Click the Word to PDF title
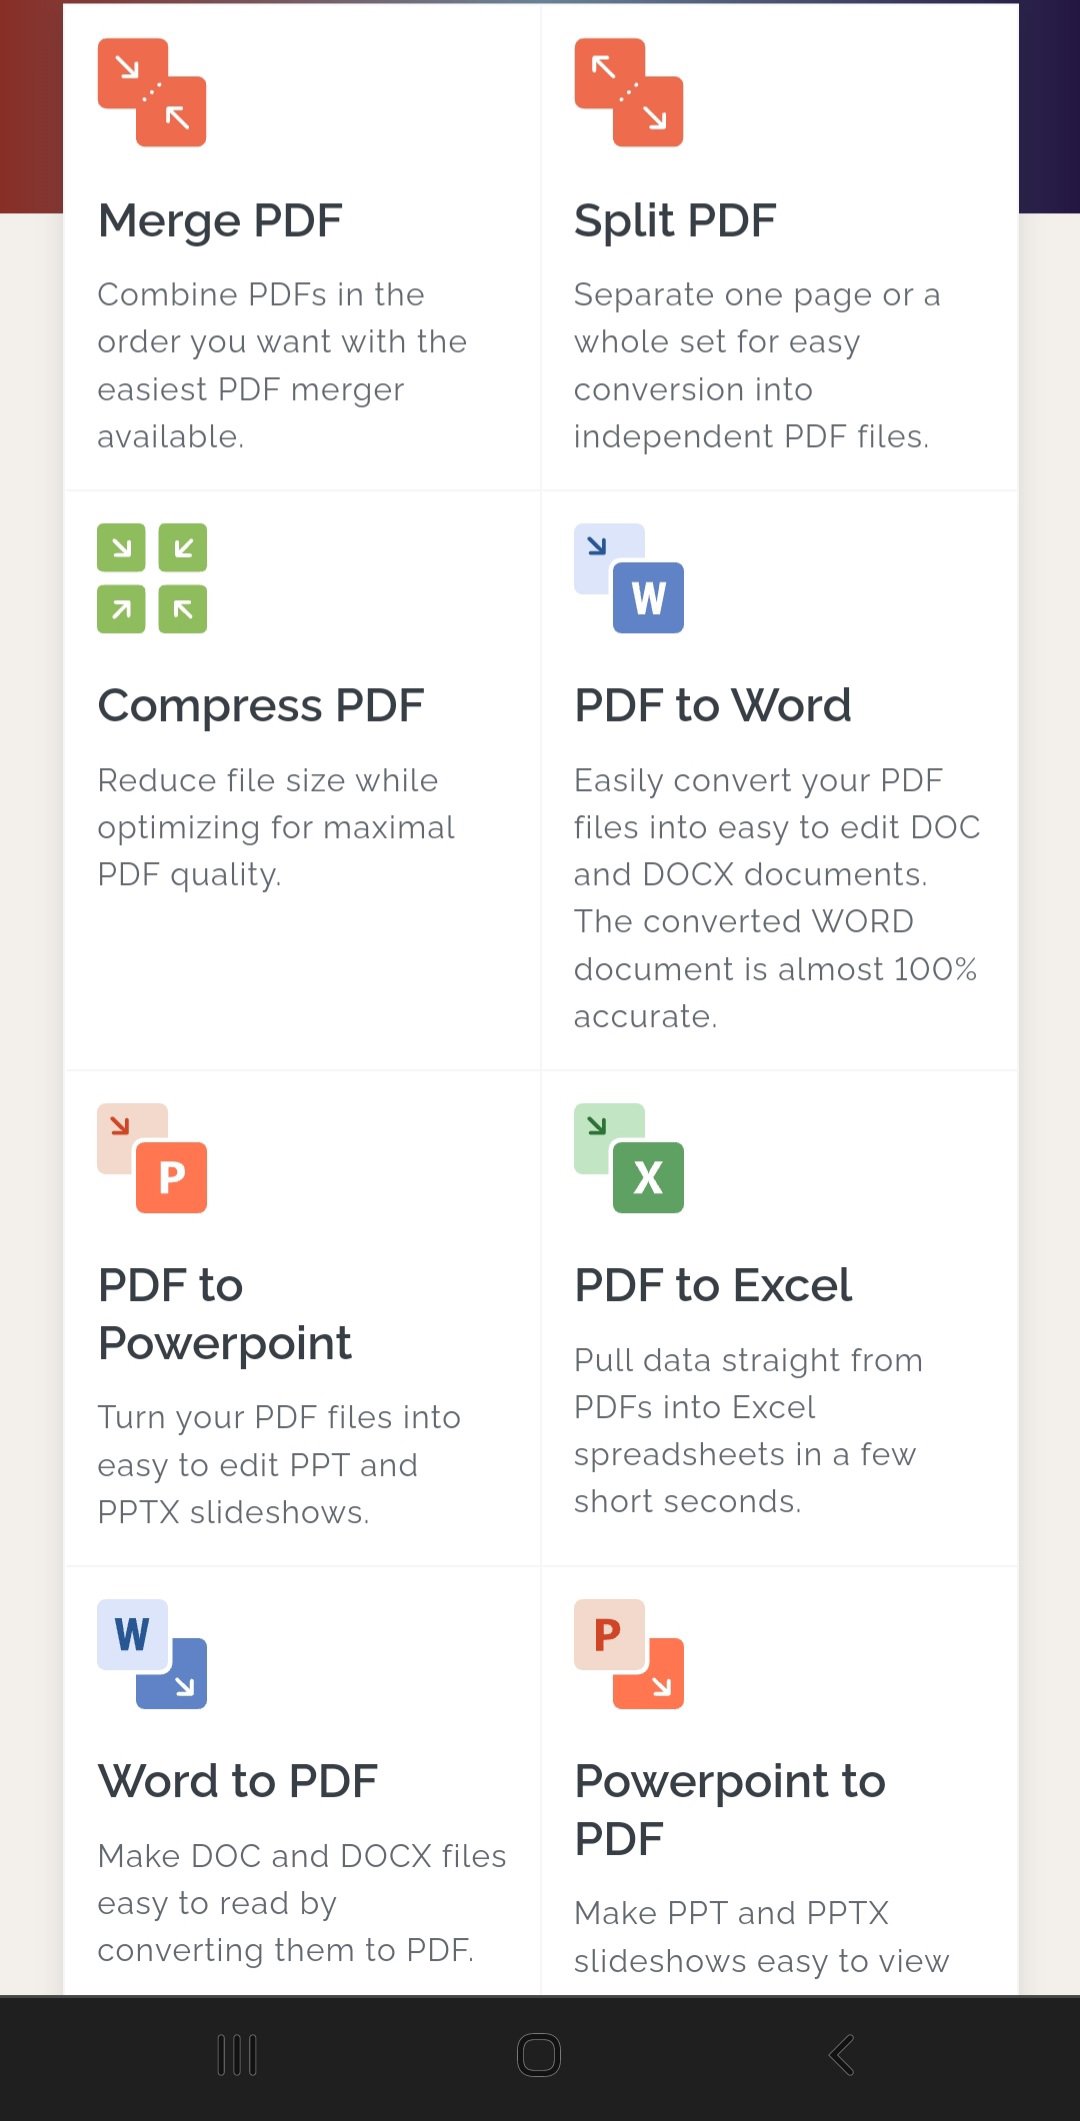 pyautogui.click(x=237, y=1781)
